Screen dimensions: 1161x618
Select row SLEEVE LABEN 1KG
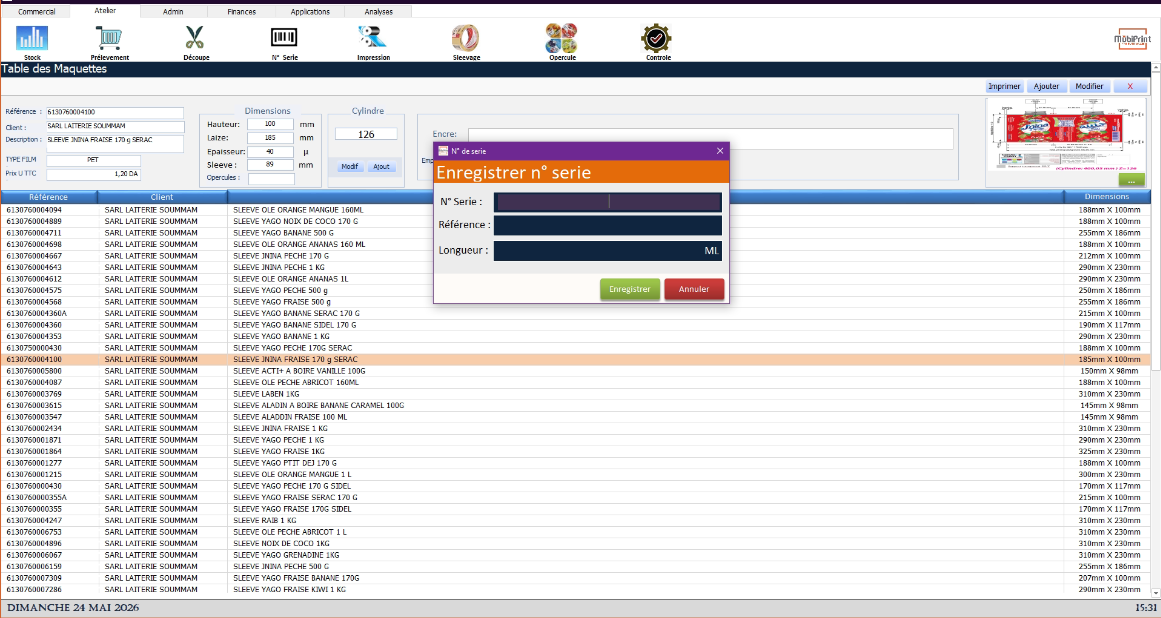coord(576,394)
